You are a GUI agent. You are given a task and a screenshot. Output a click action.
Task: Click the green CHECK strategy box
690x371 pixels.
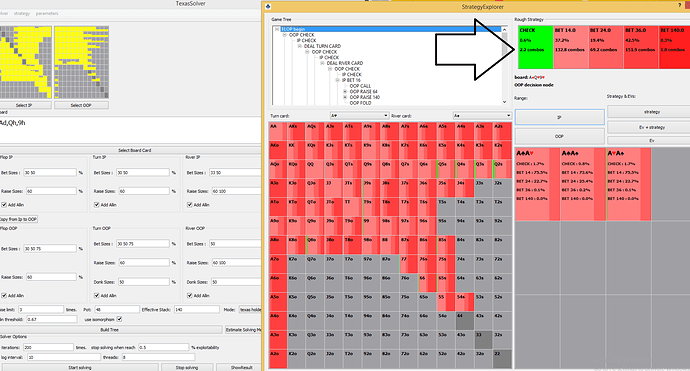tap(535, 47)
